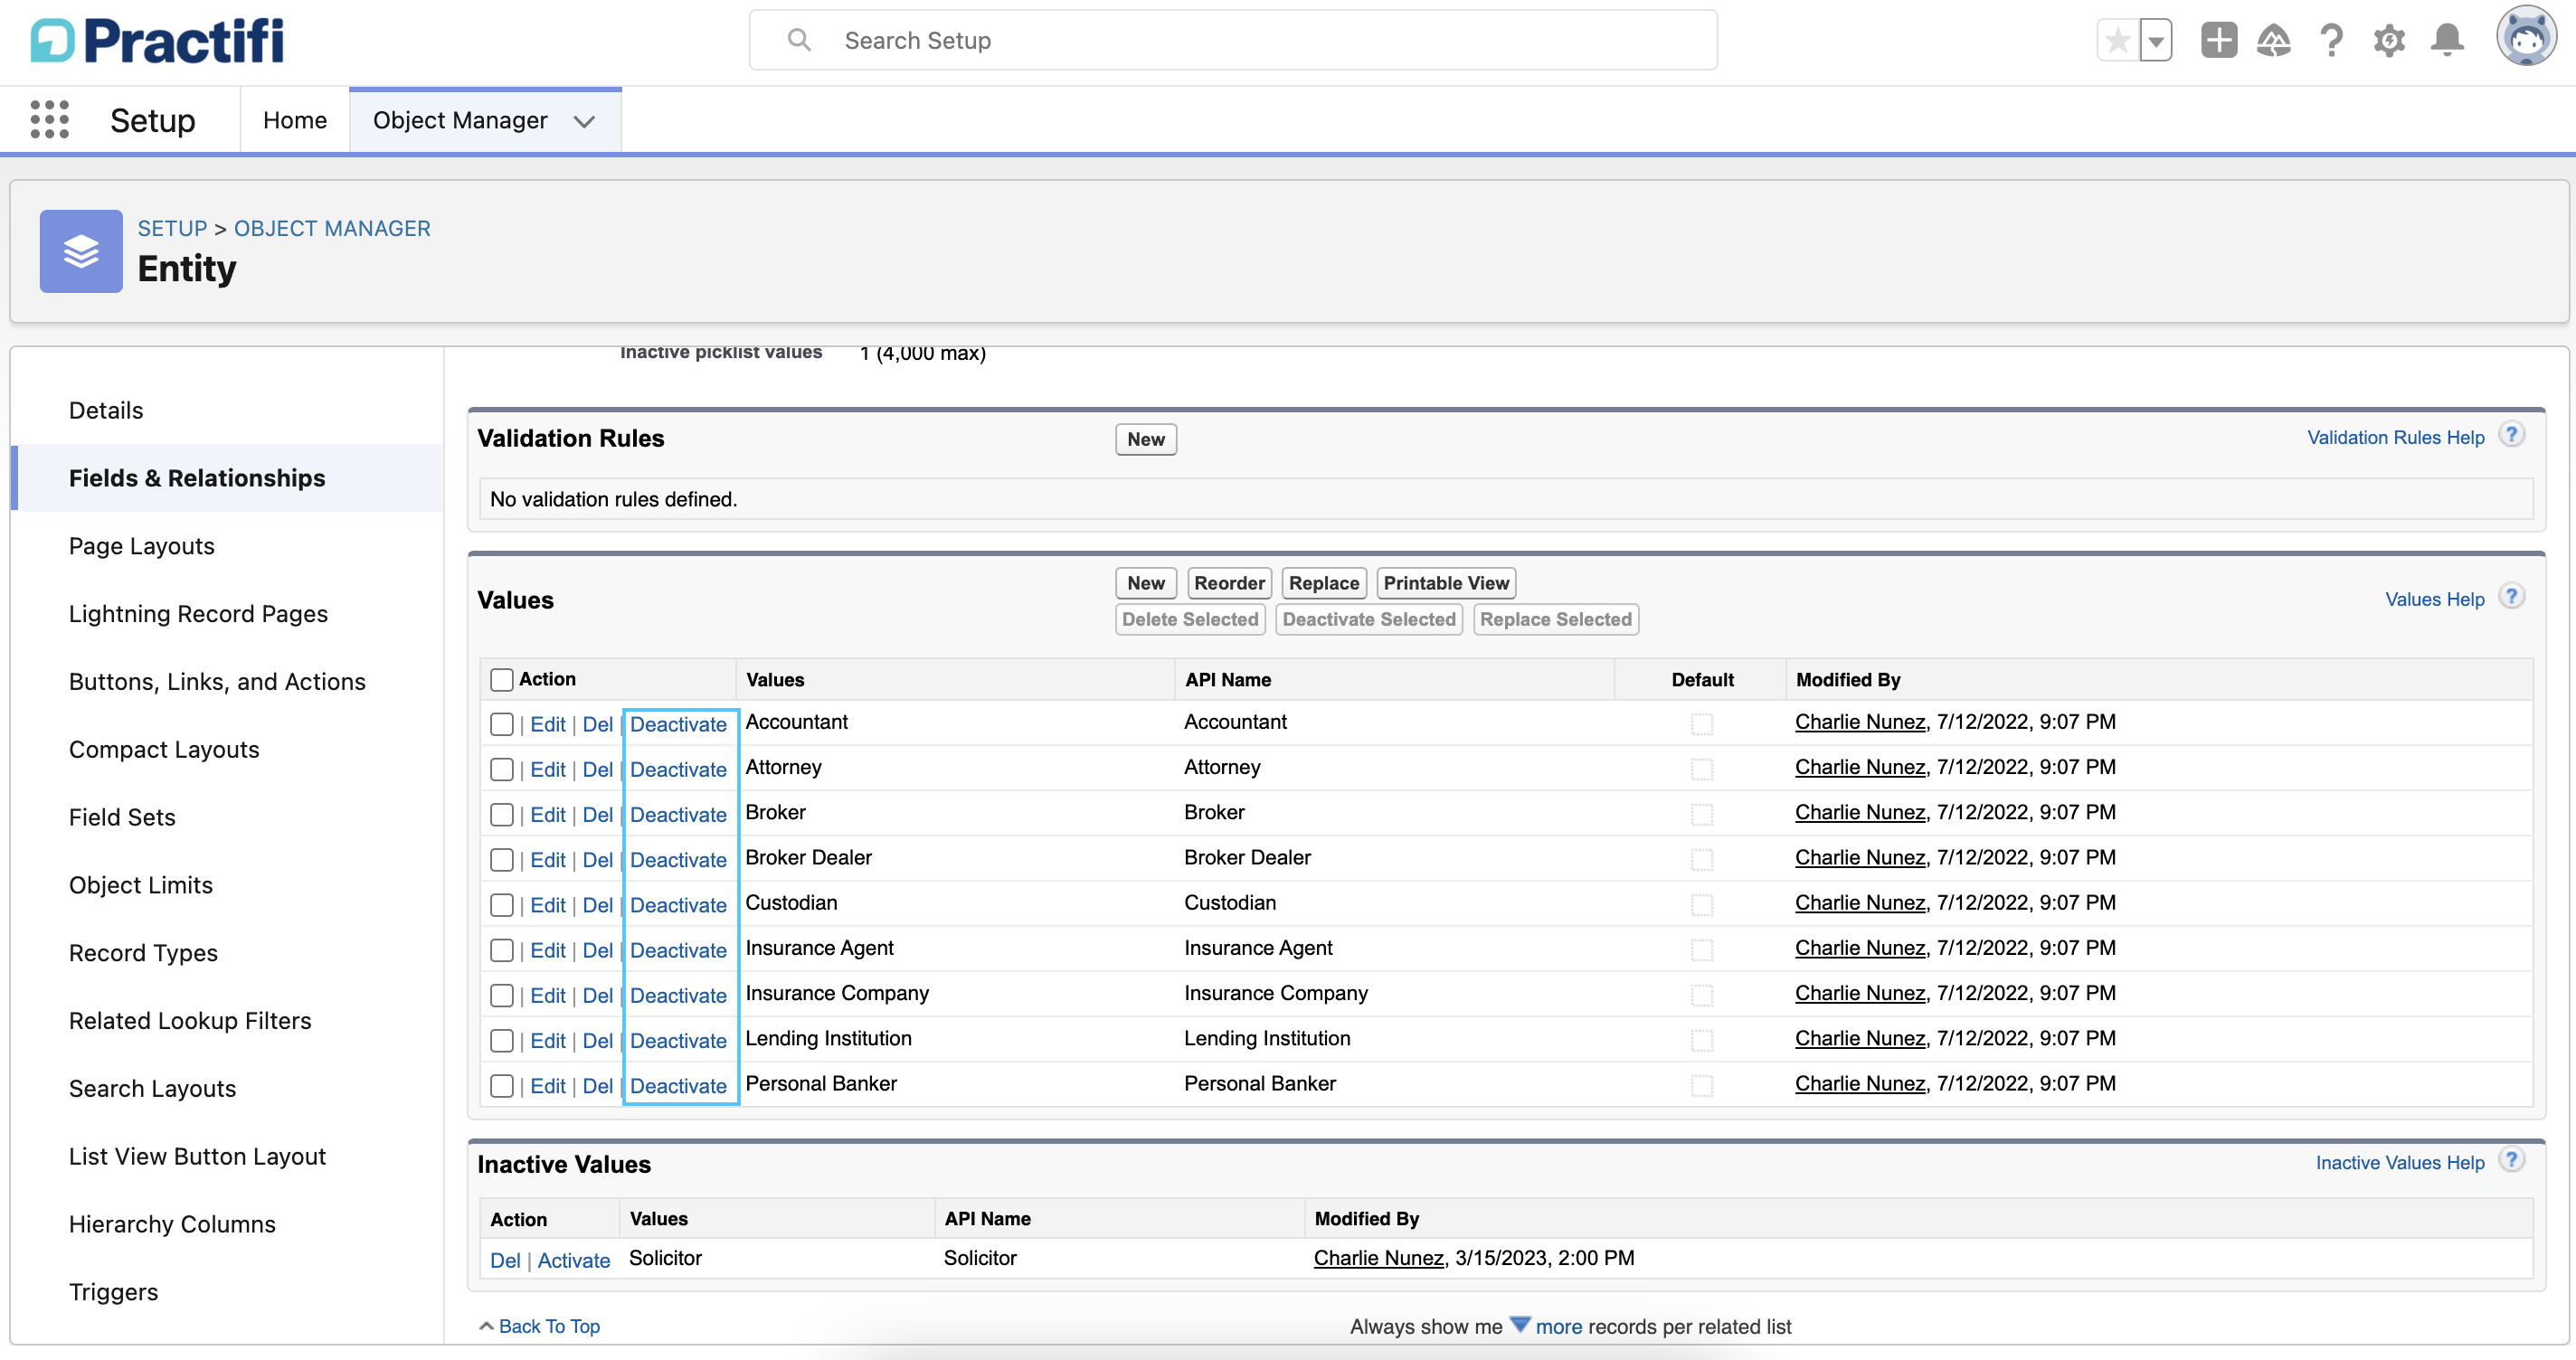Open the Validation Rules Help link
The height and width of the screenshot is (1360, 2576).
pos(2395,437)
